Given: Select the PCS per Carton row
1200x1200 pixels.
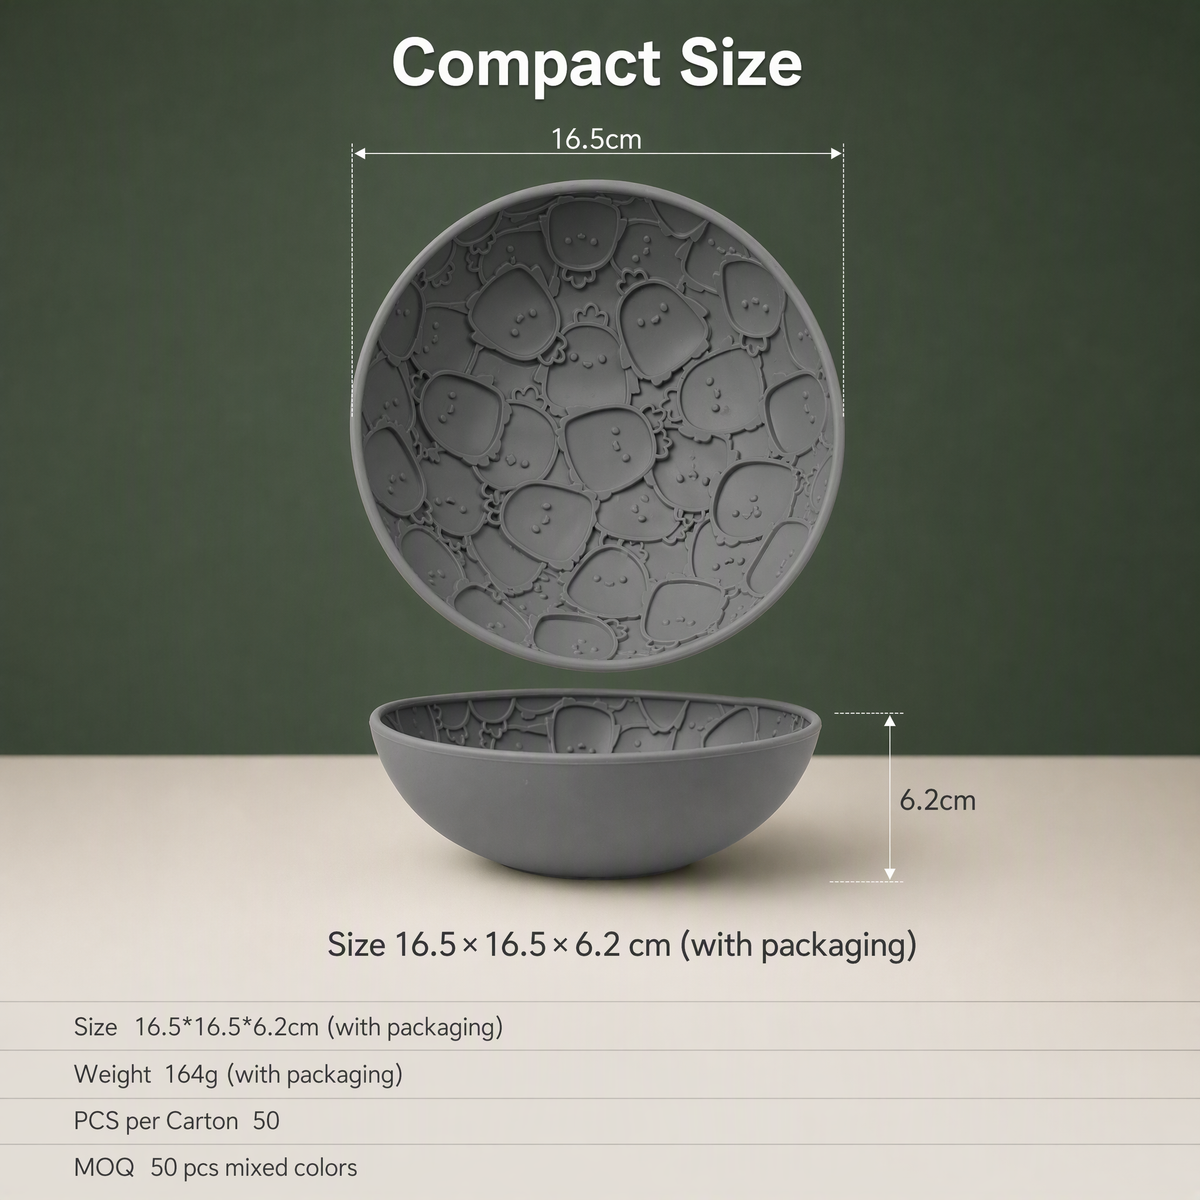Looking at the screenshot, I should pyautogui.click(x=600, y=1121).
